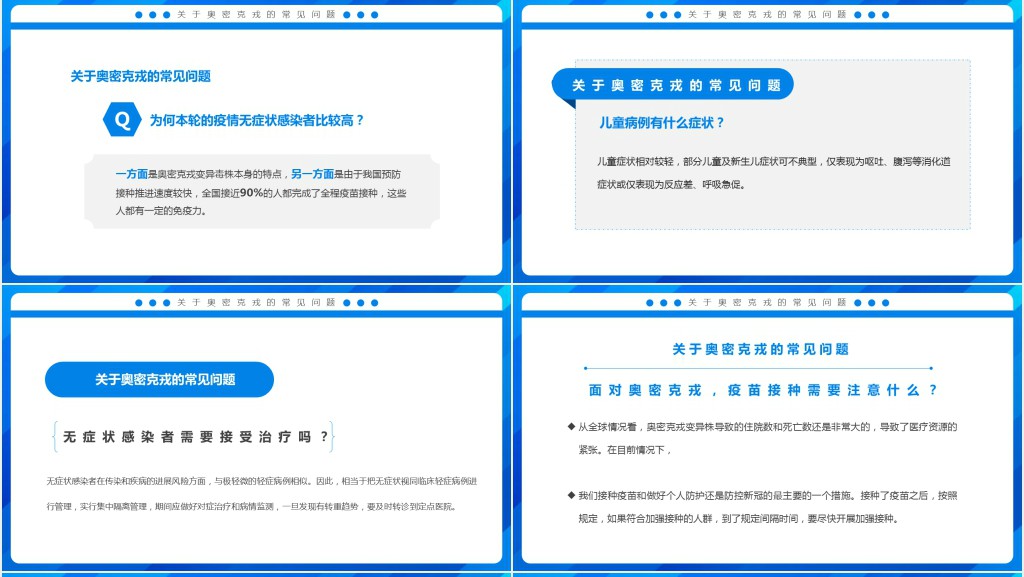
Task: Click the three dots left of the bottom-right slide header
Action: point(662,303)
